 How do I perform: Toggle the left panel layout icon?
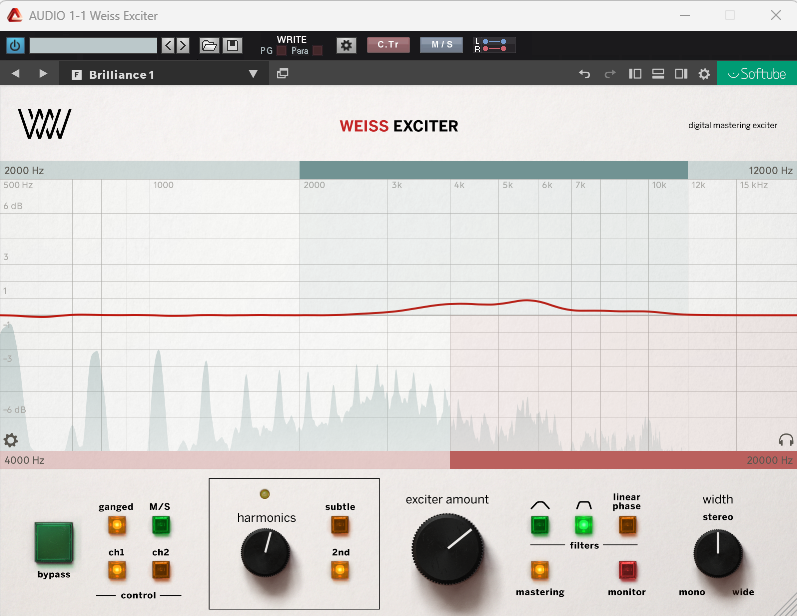pyautogui.click(x=635, y=74)
